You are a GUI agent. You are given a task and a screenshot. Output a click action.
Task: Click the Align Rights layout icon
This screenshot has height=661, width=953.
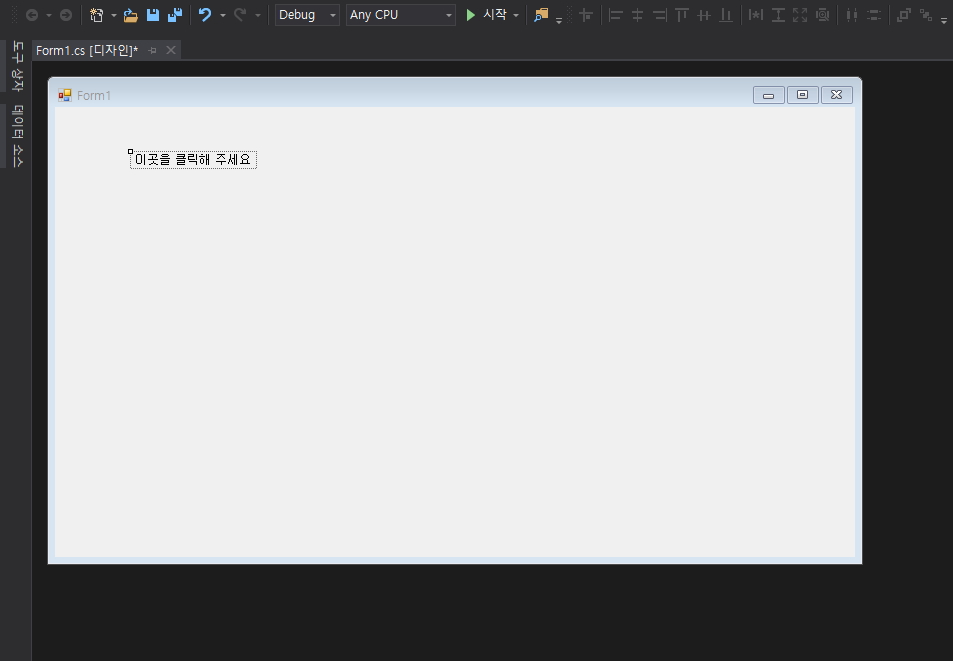(x=660, y=15)
